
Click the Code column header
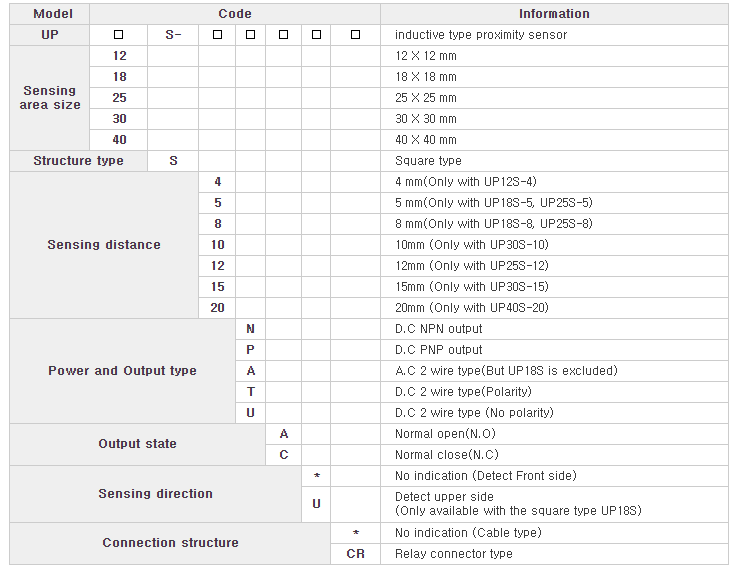click(x=235, y=14)
